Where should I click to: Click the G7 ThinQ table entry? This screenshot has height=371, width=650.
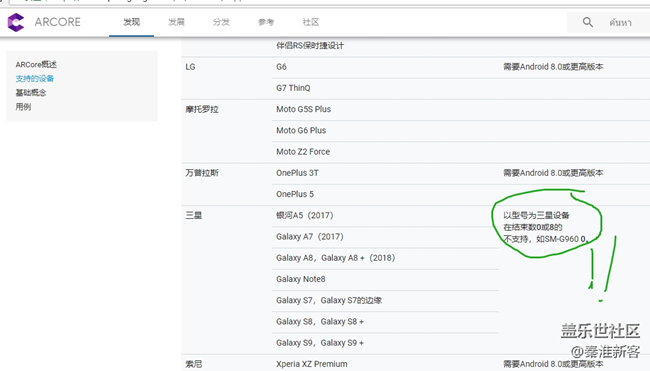293,88
